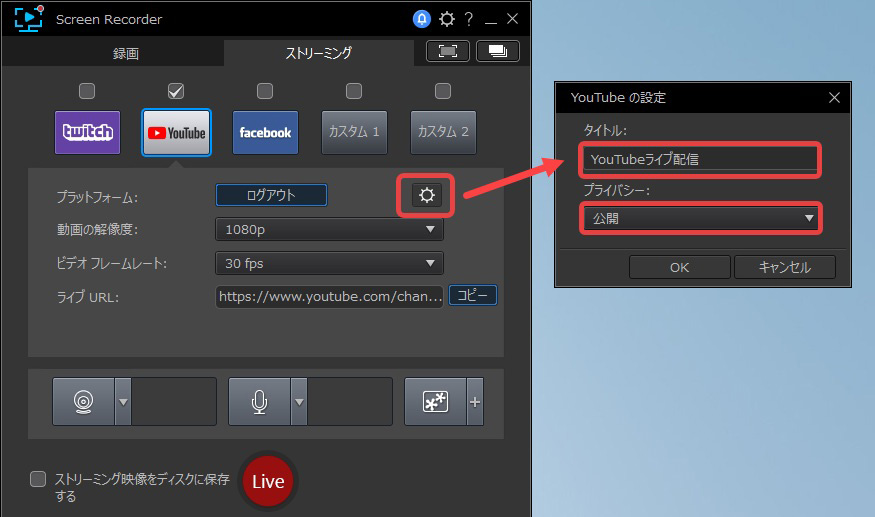Click the タイトル input field
Screen dimensions: 875x517
coord(700,159)
